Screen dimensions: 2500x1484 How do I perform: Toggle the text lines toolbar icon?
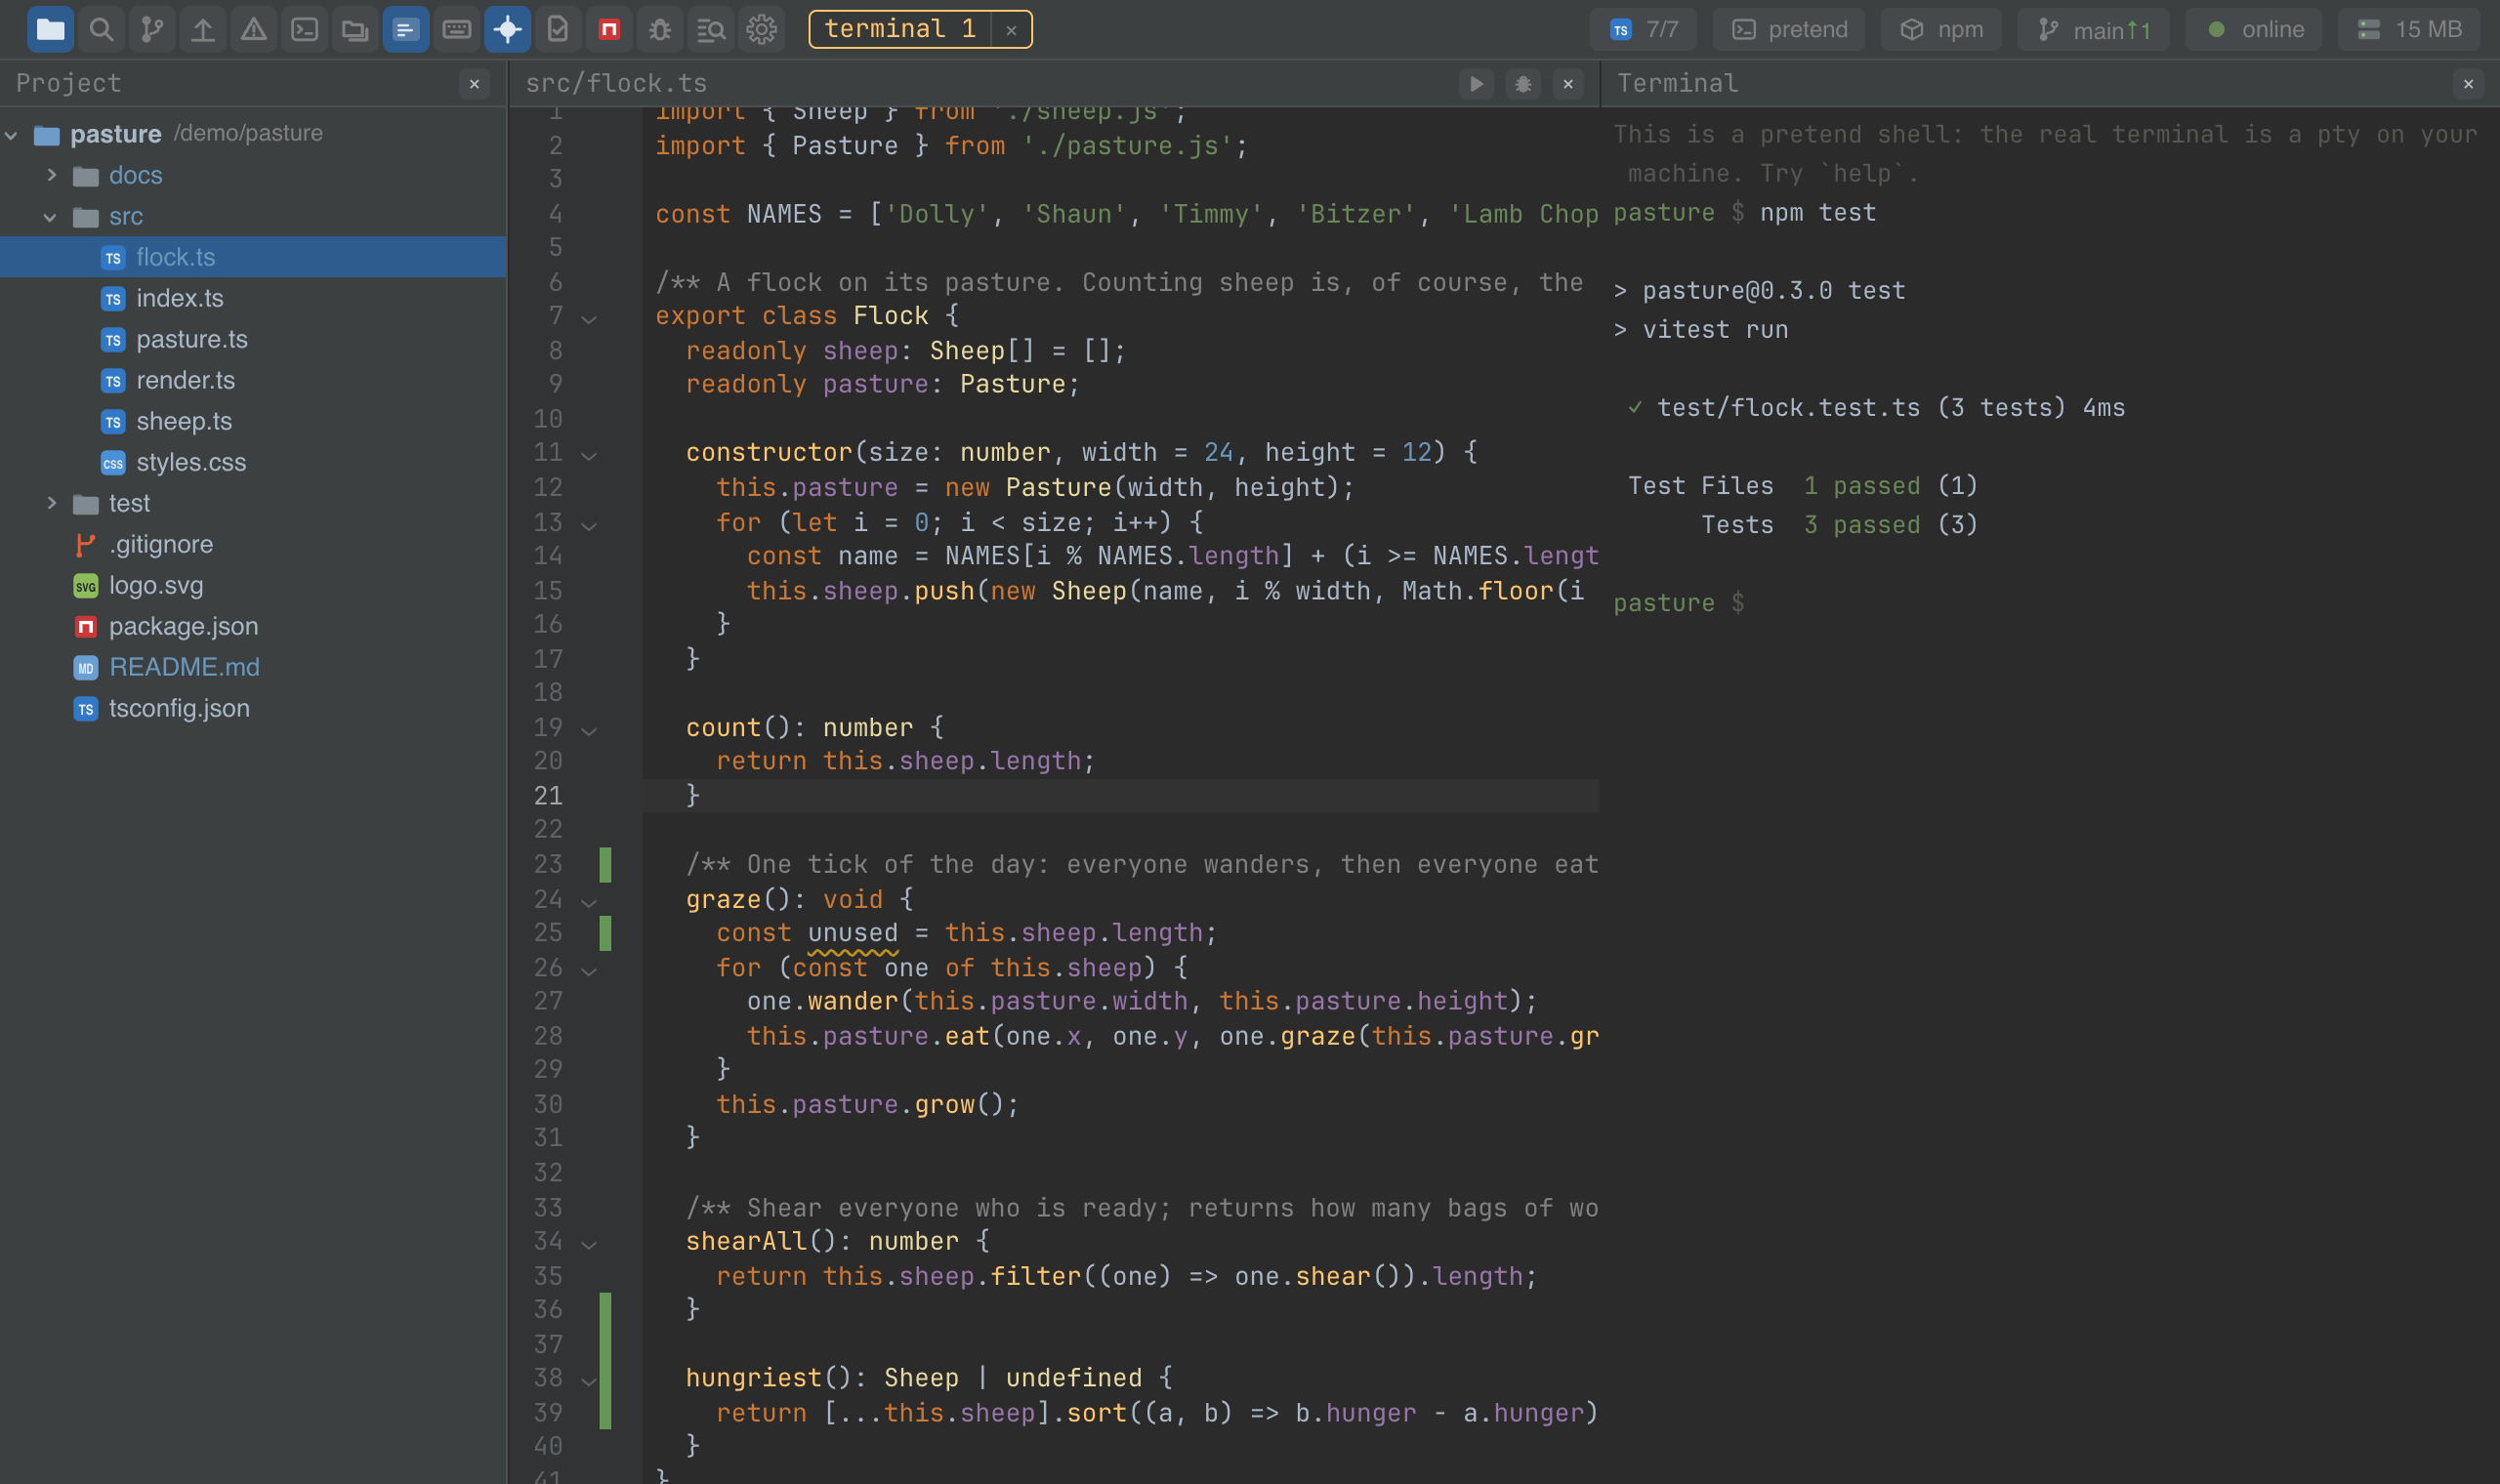(406, 29)
